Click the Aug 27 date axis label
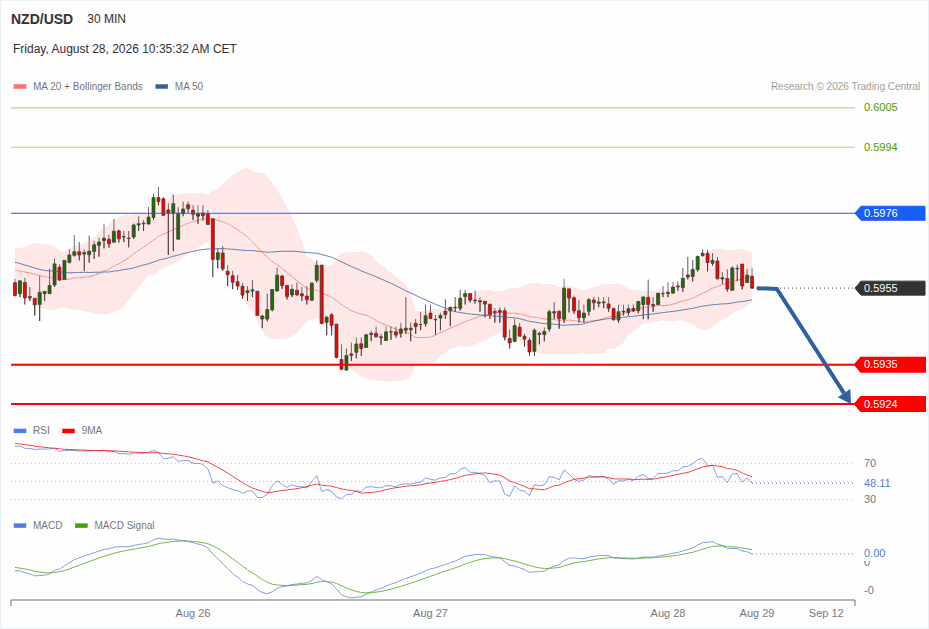Viewport: 929px width, 629px height. (430, 613)
